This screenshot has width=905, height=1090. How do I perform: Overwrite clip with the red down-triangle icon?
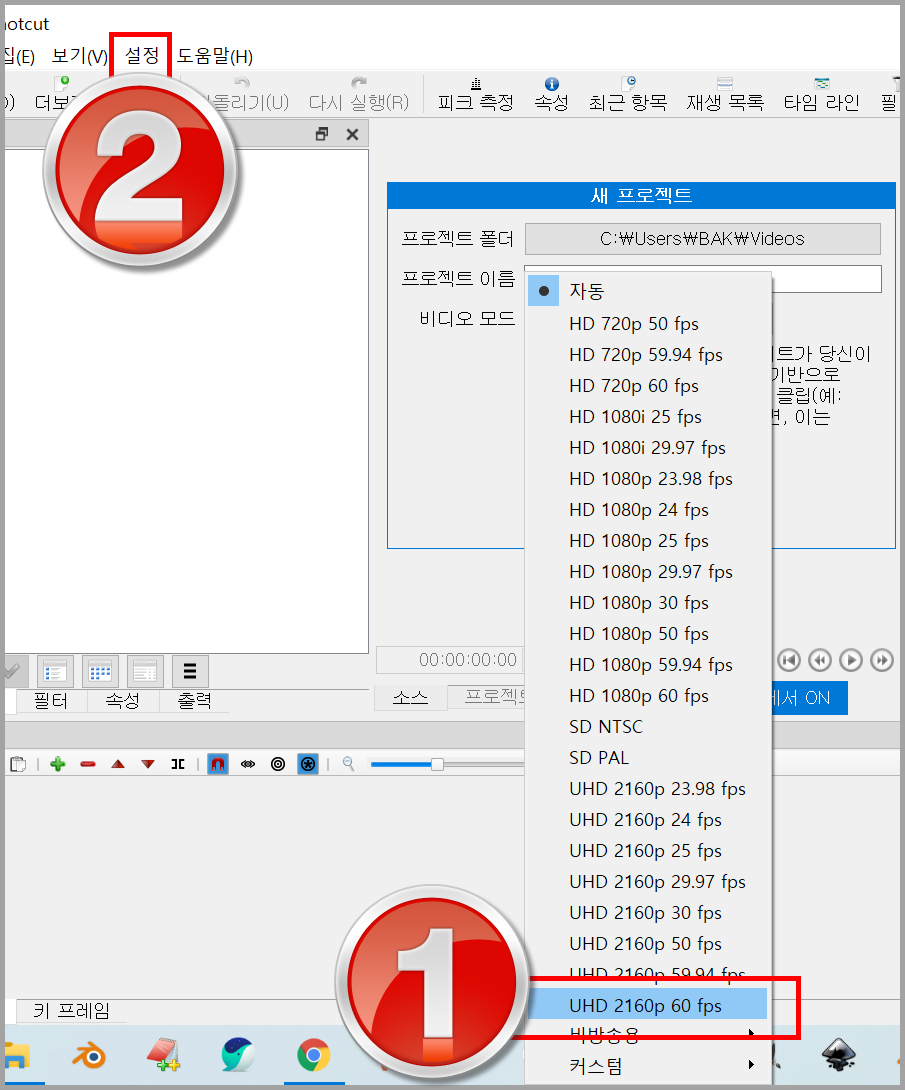point(148,764)
